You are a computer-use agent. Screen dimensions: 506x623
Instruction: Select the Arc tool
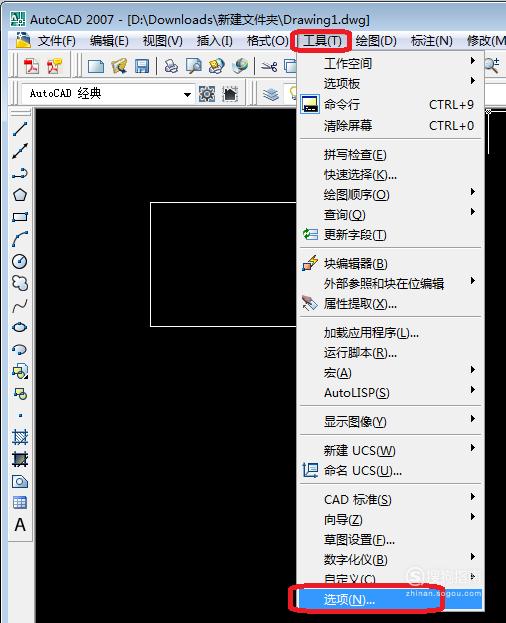click(20, 239)
